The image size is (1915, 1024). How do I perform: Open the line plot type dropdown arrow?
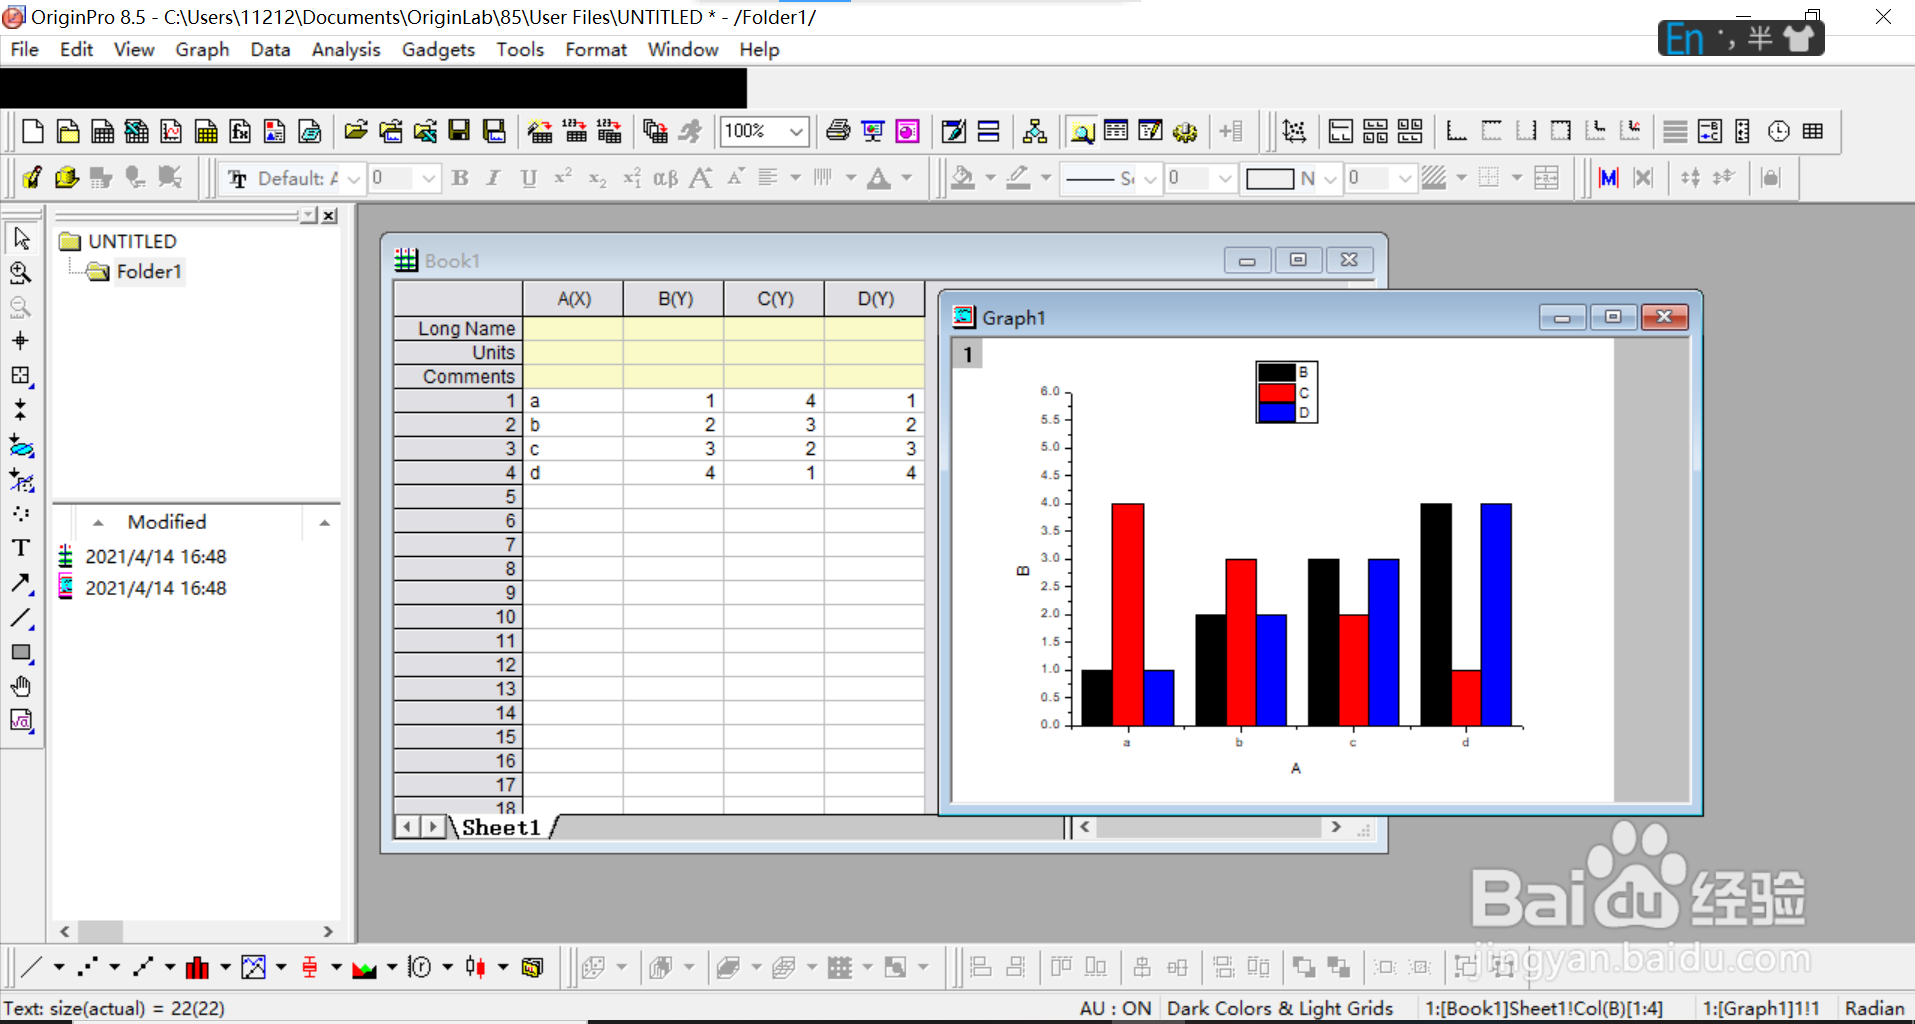tap(59, 967)
